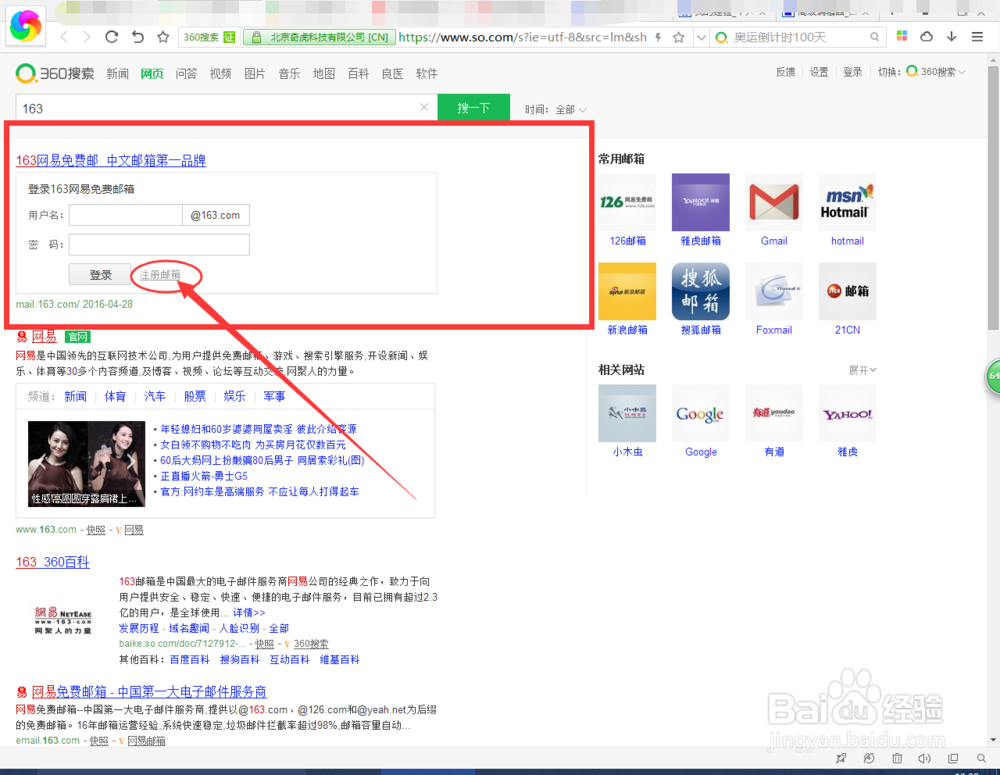Reload the page with refresh icon
The height and width of the screenshot is (775, 1000).
(112, 37)
